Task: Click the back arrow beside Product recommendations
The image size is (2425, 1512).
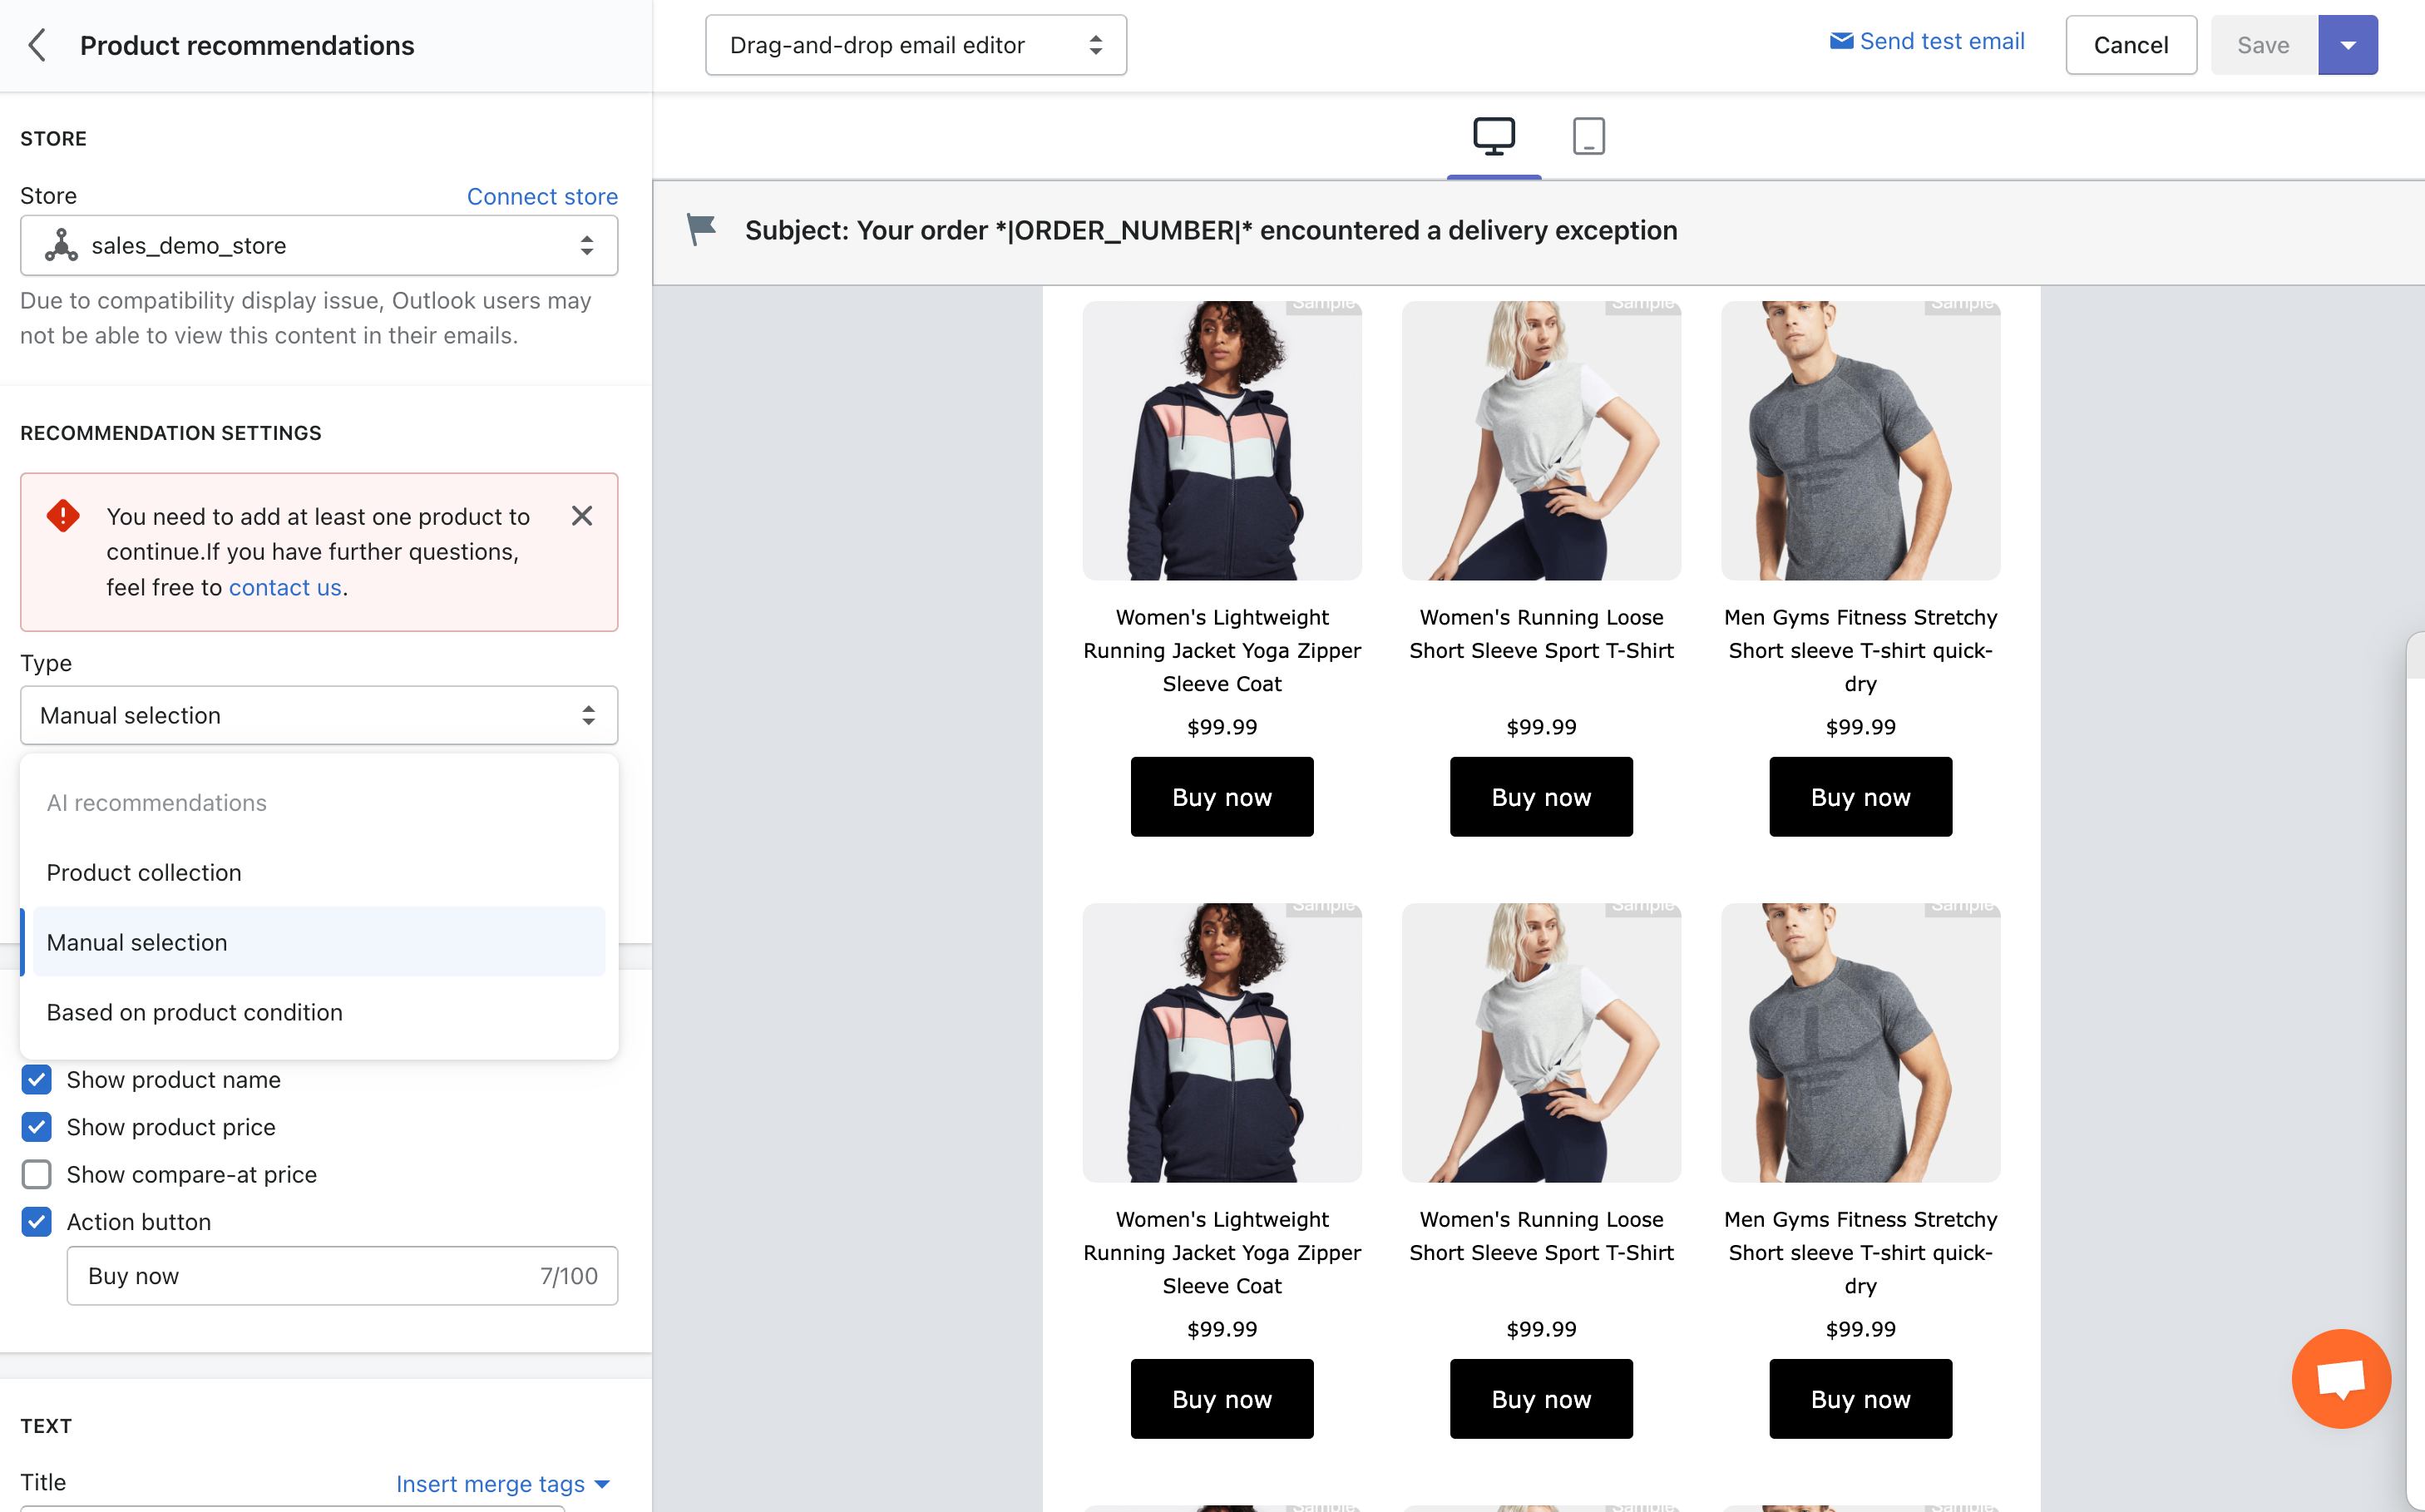Action: coord(37,45)
